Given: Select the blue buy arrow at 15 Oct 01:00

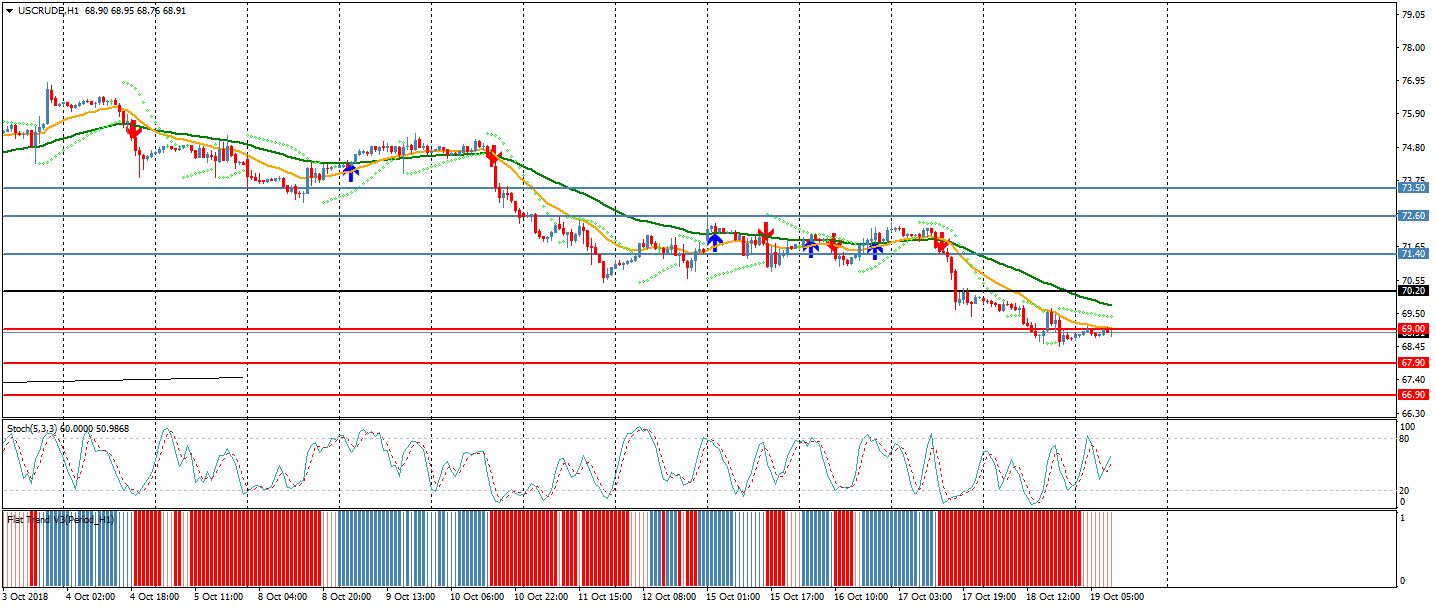Looking at the screenshot, I should 715,240.
